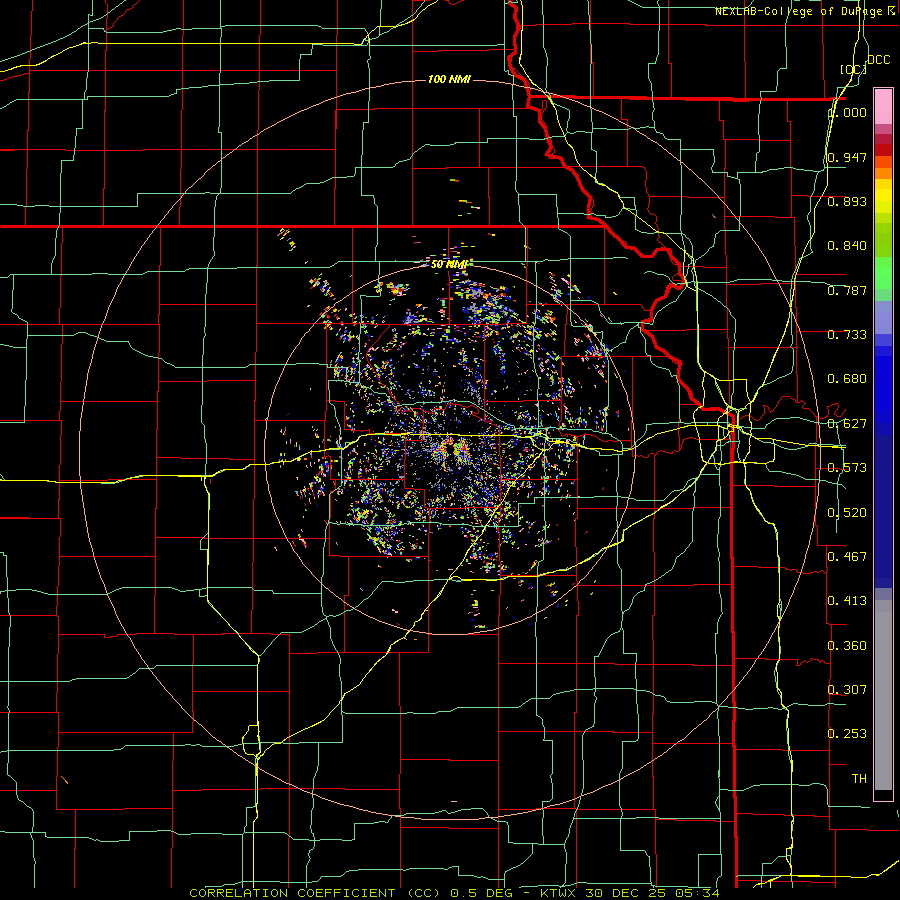This screenshot has width=900, height=900.
Task: Click the 0.787 scale value
Action: (x=847, y=290)
